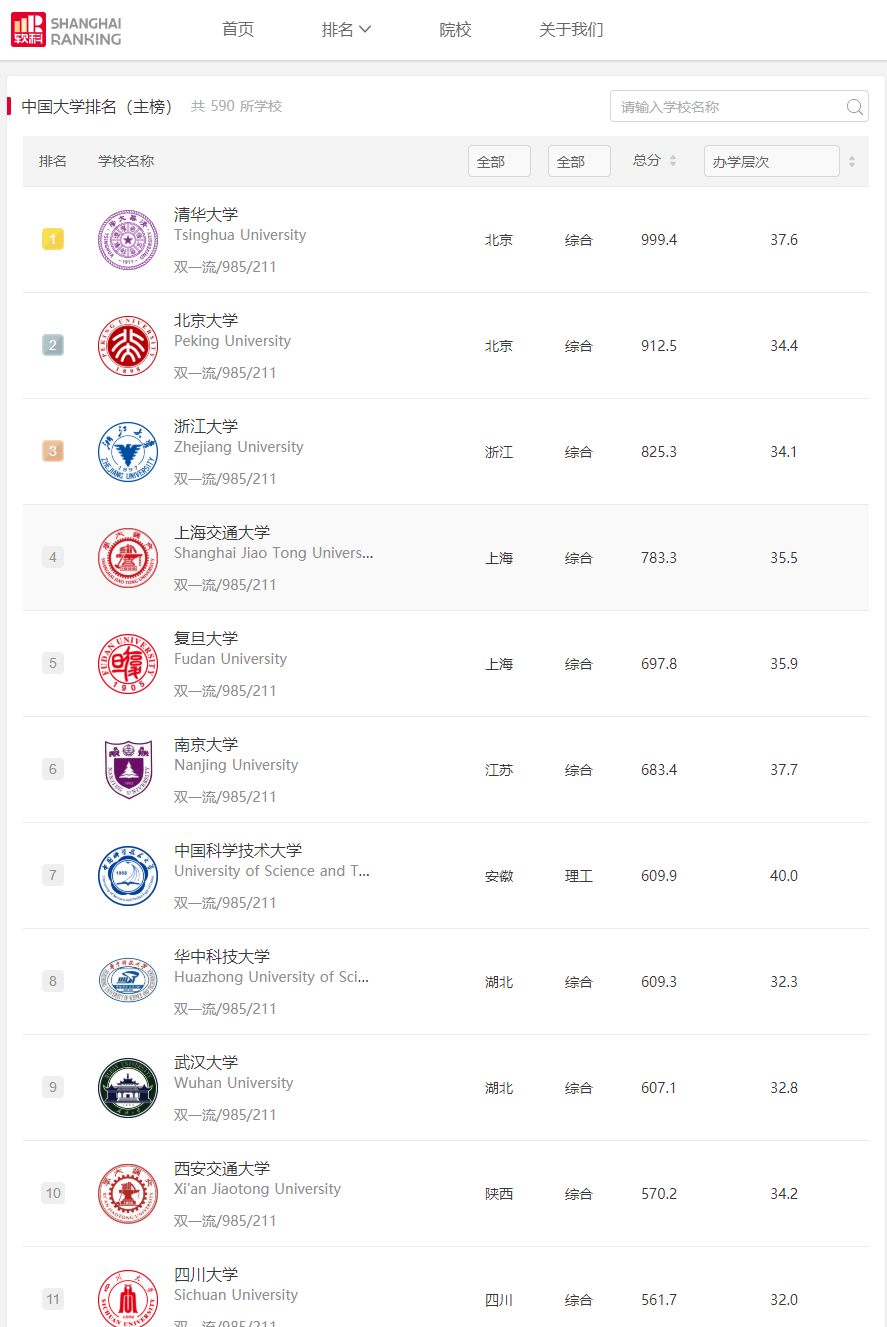Click the USTC blue round logo
The width and height of the screenshot is (887, 1327).
tap(128, 876)
